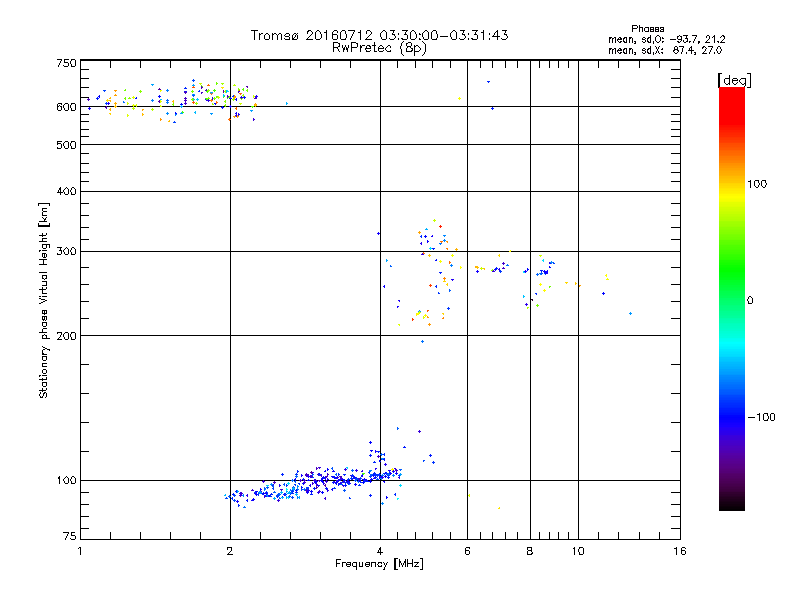Screen dimensions: 800x600
Task: Click the 'RwPretec (8p)' subtitle
Action: 379,48
